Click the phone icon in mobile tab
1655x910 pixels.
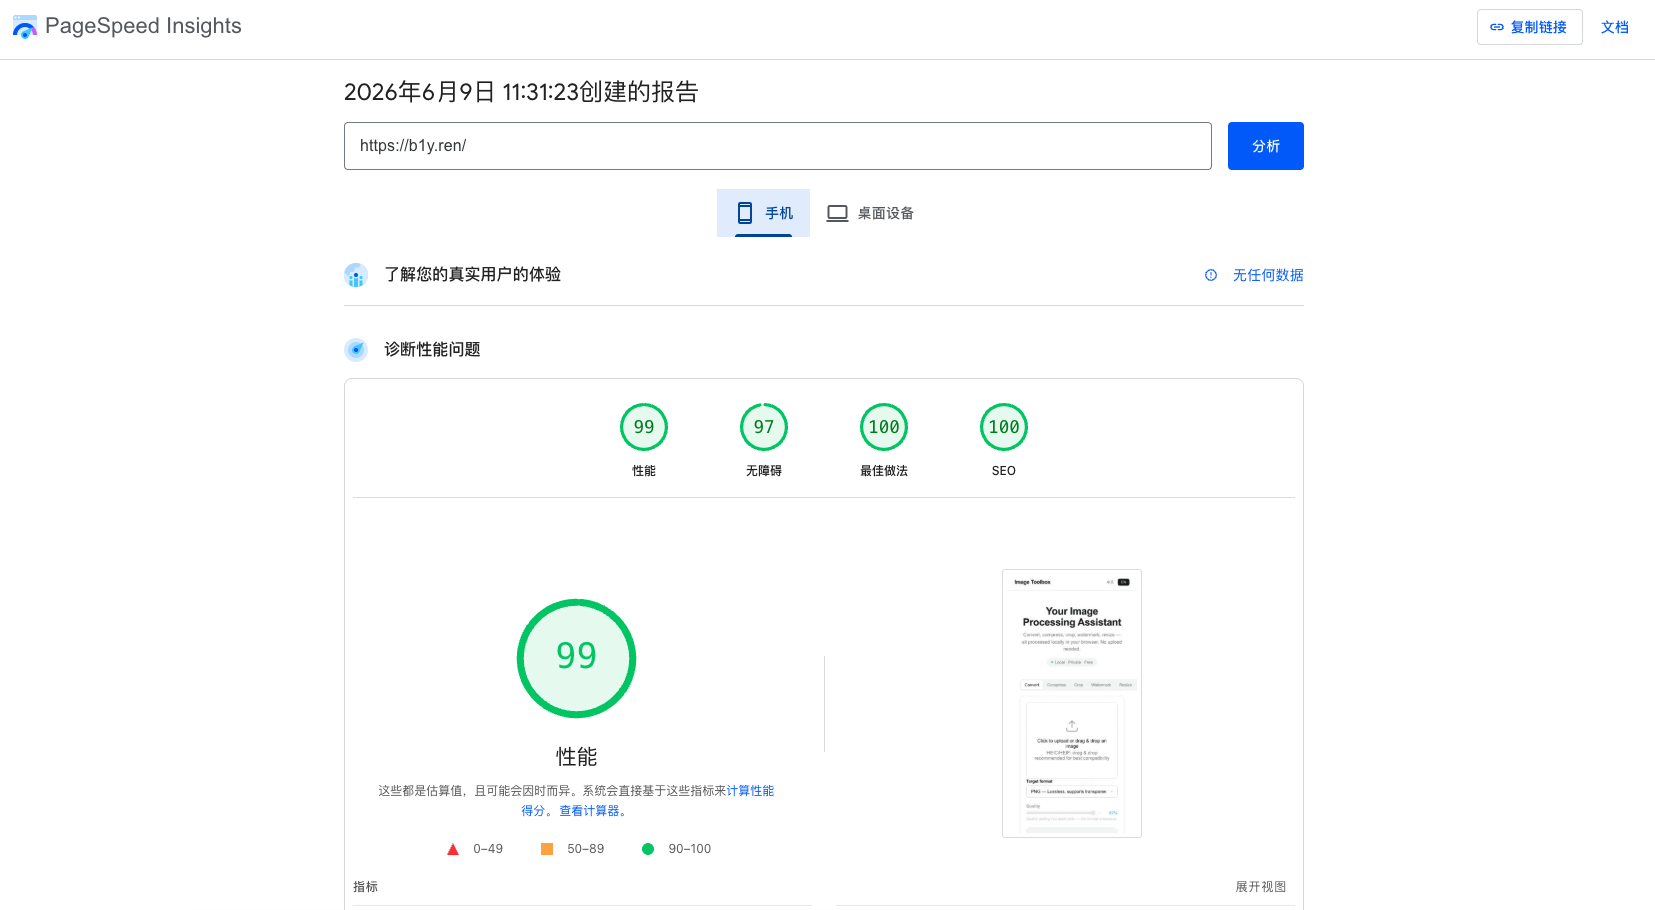[x=745, y=213]
